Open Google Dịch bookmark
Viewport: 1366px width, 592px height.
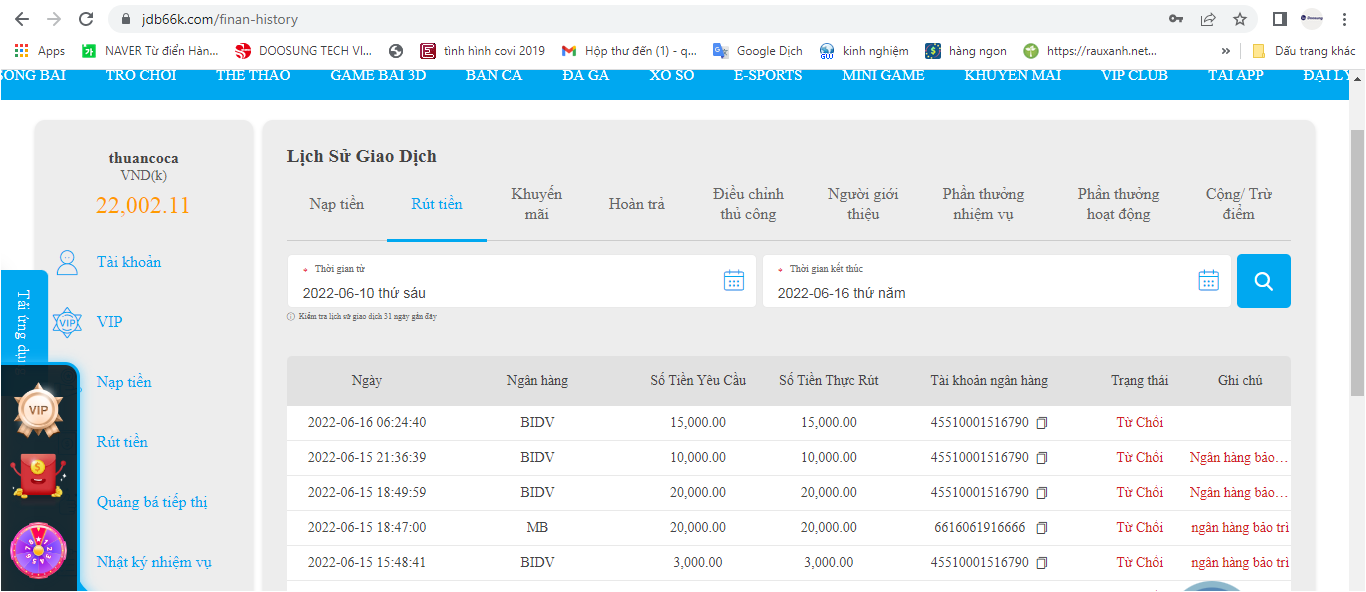point(758,50)
